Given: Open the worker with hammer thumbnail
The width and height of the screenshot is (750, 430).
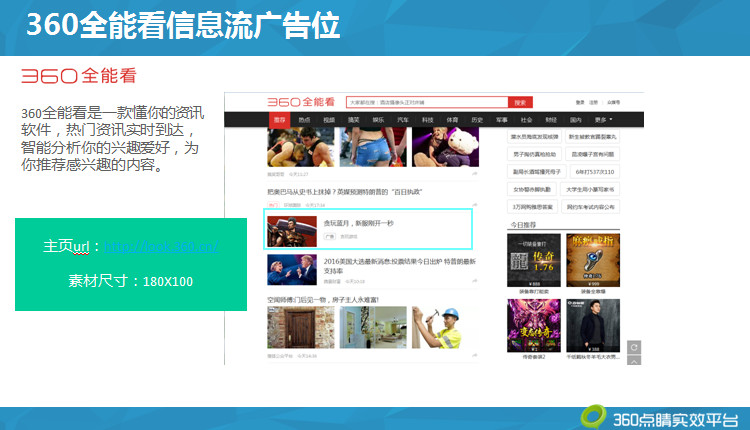Looking at the screenshot, I should click(438, 328).
